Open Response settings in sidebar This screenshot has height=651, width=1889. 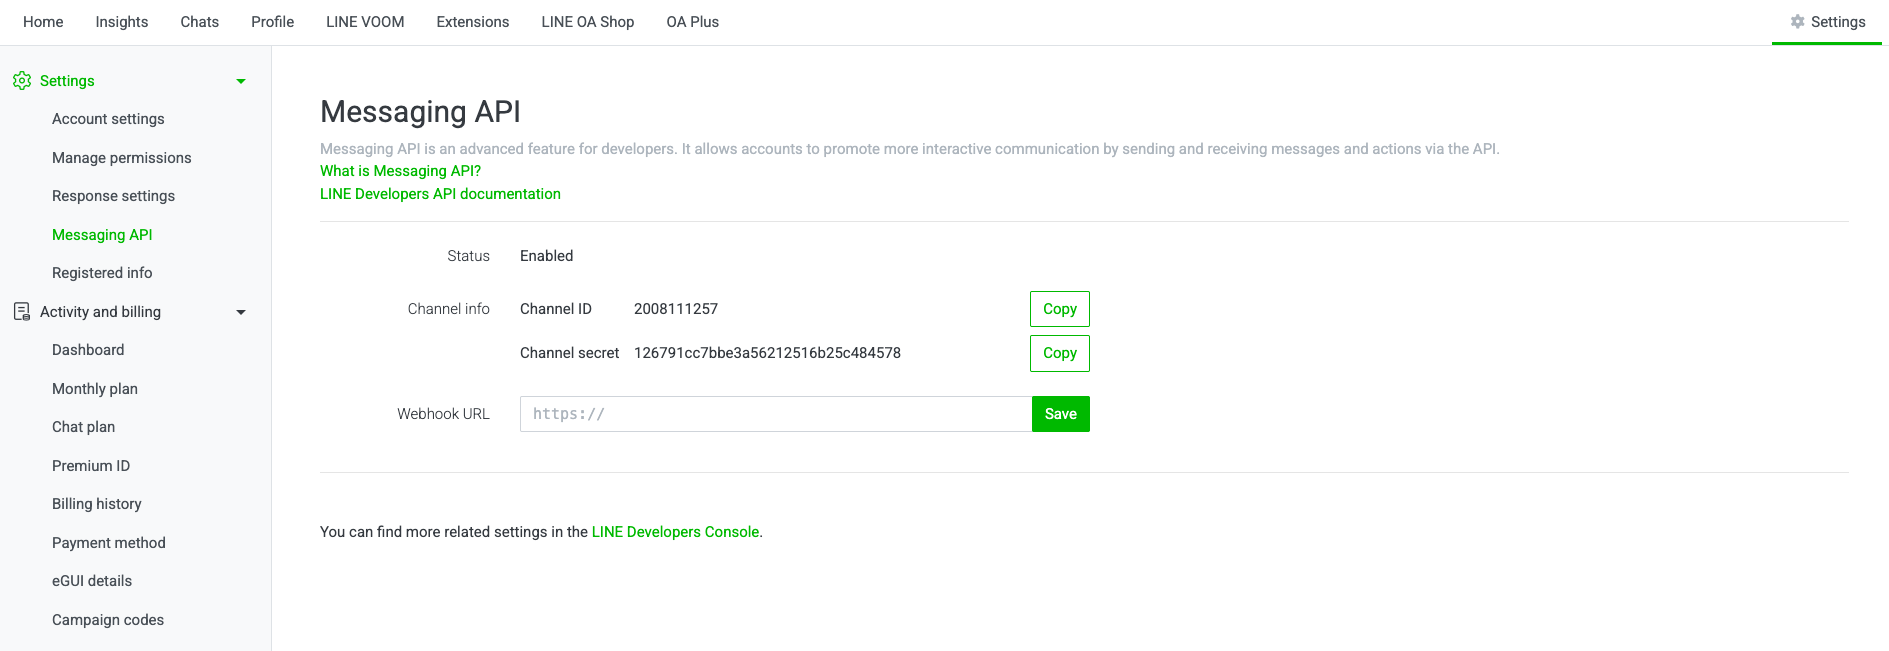coord(113,196)
